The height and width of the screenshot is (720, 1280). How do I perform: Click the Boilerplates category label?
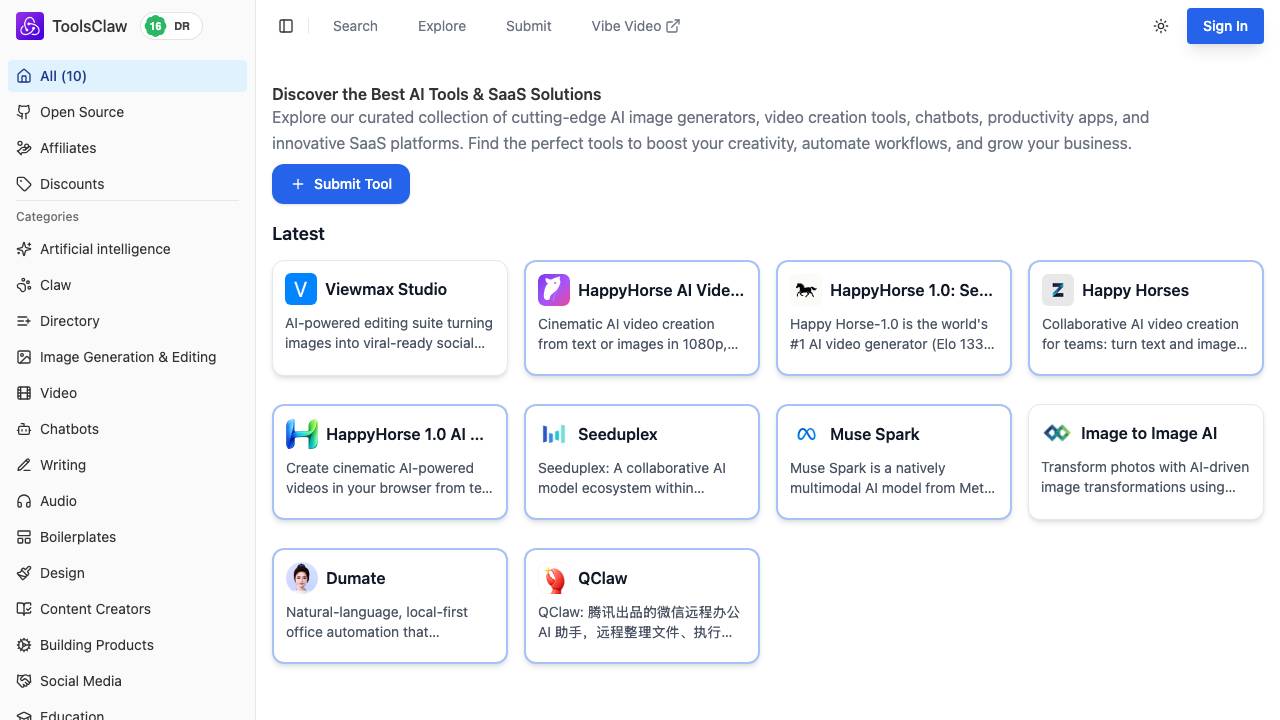coord(78,537)
